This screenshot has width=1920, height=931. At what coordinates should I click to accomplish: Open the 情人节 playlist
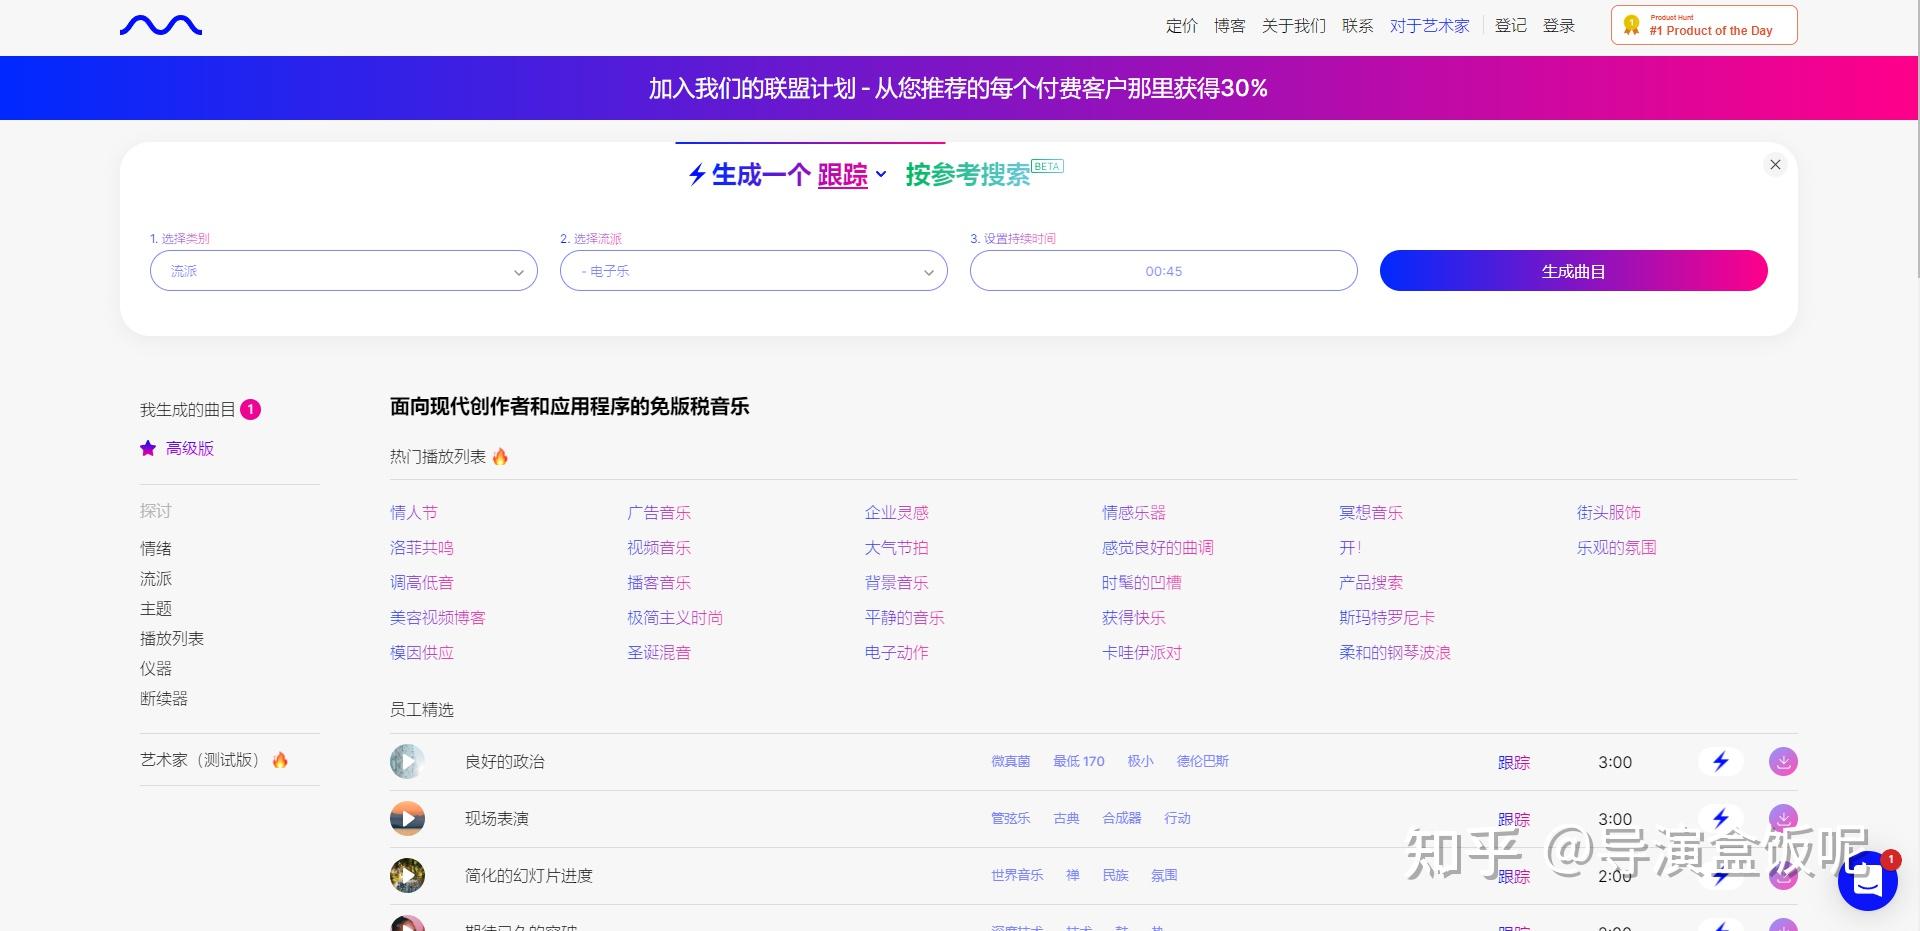414,512
